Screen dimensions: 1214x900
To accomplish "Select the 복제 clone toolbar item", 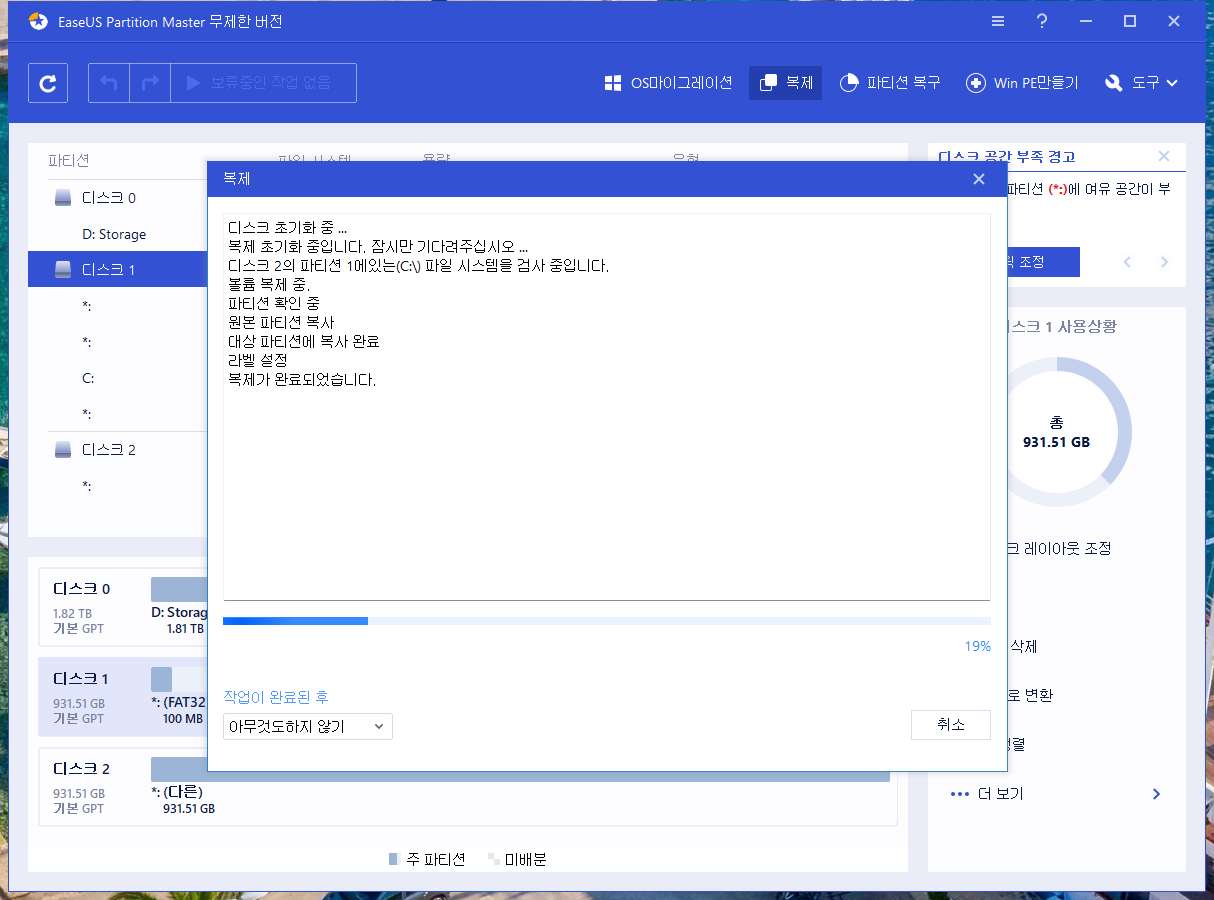I will pos(785,83).
